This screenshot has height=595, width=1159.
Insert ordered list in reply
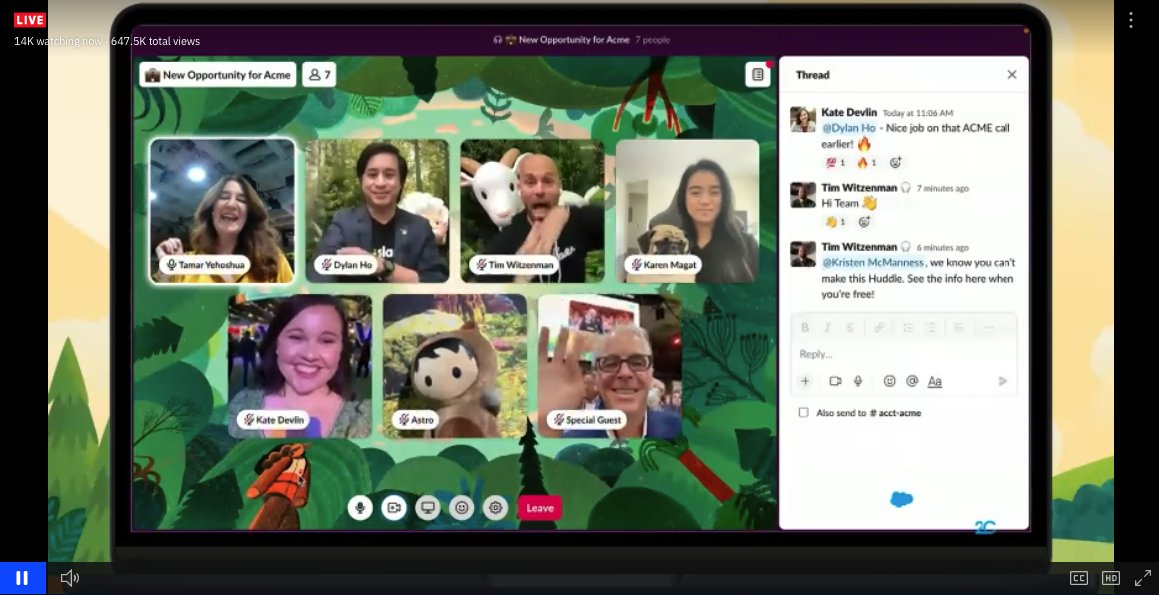[908, 327]
